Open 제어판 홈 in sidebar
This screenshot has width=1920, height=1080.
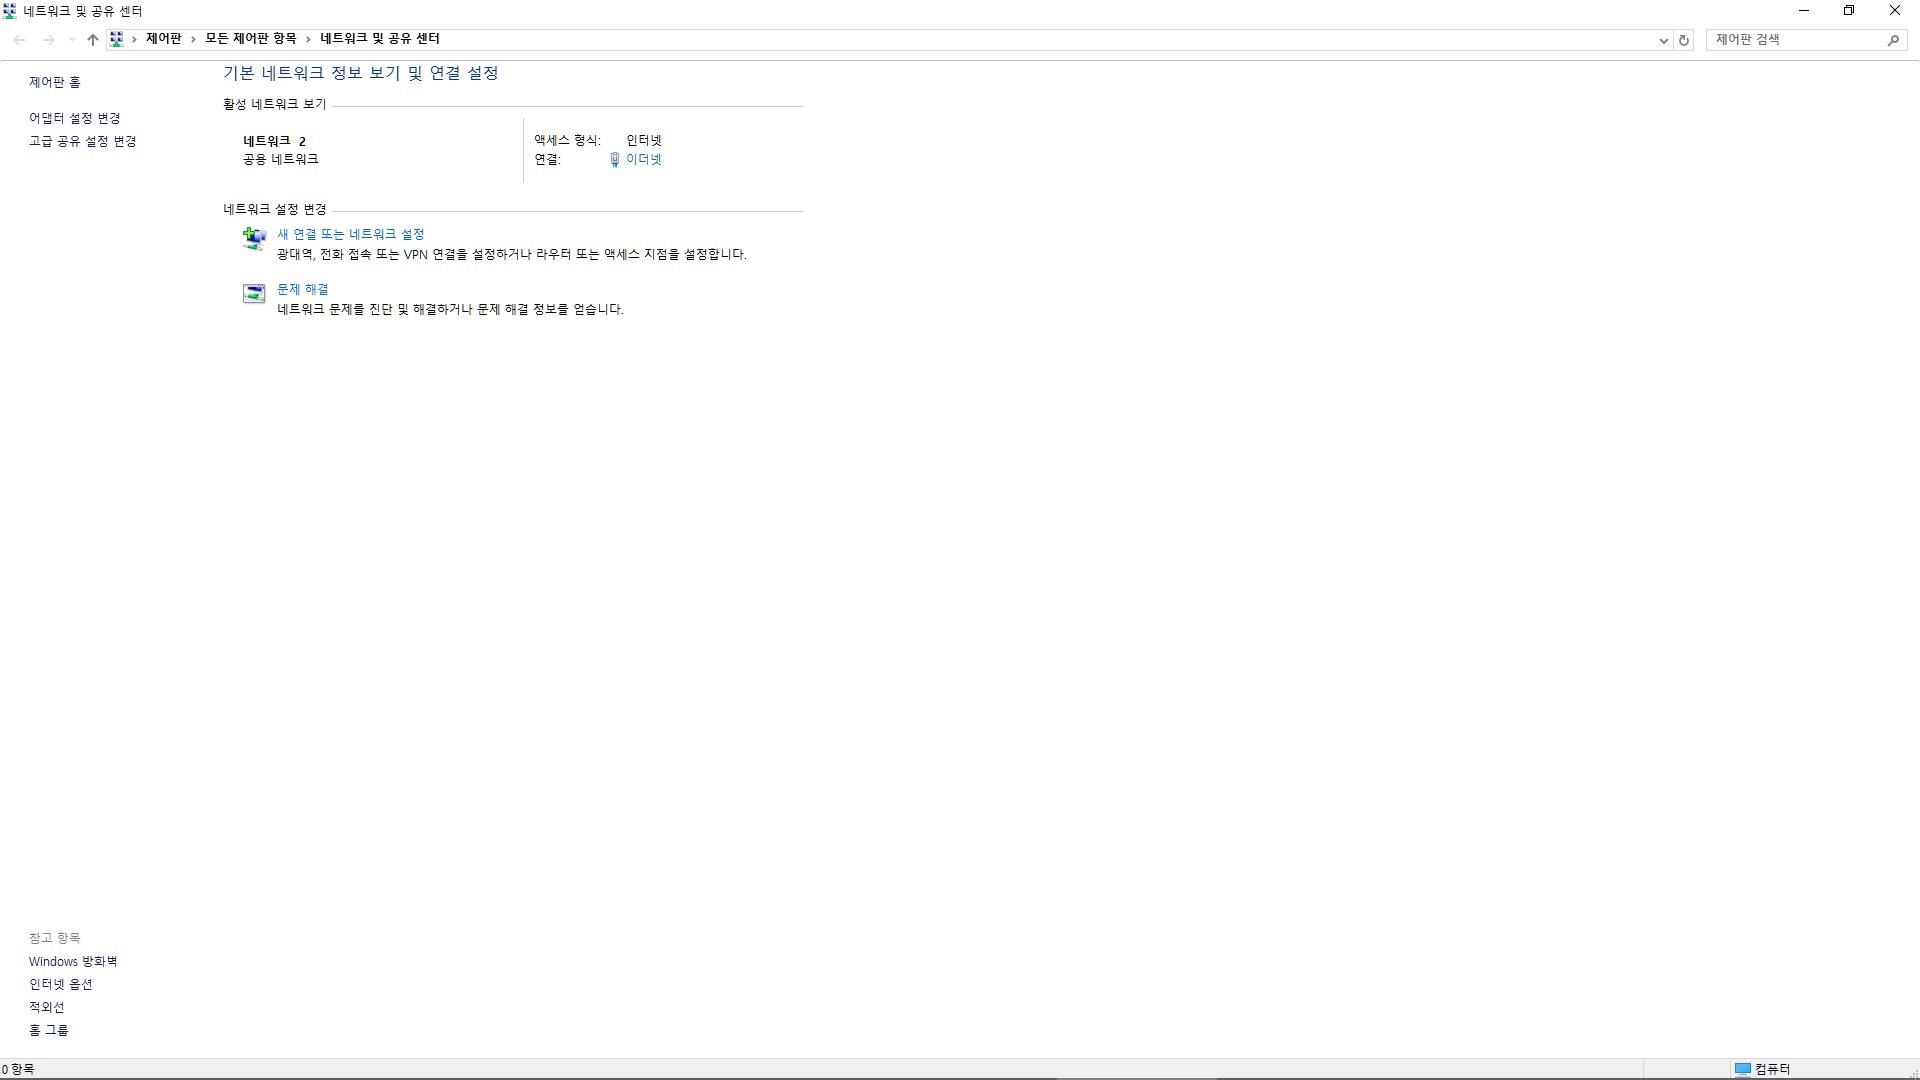tap(55, 82)
